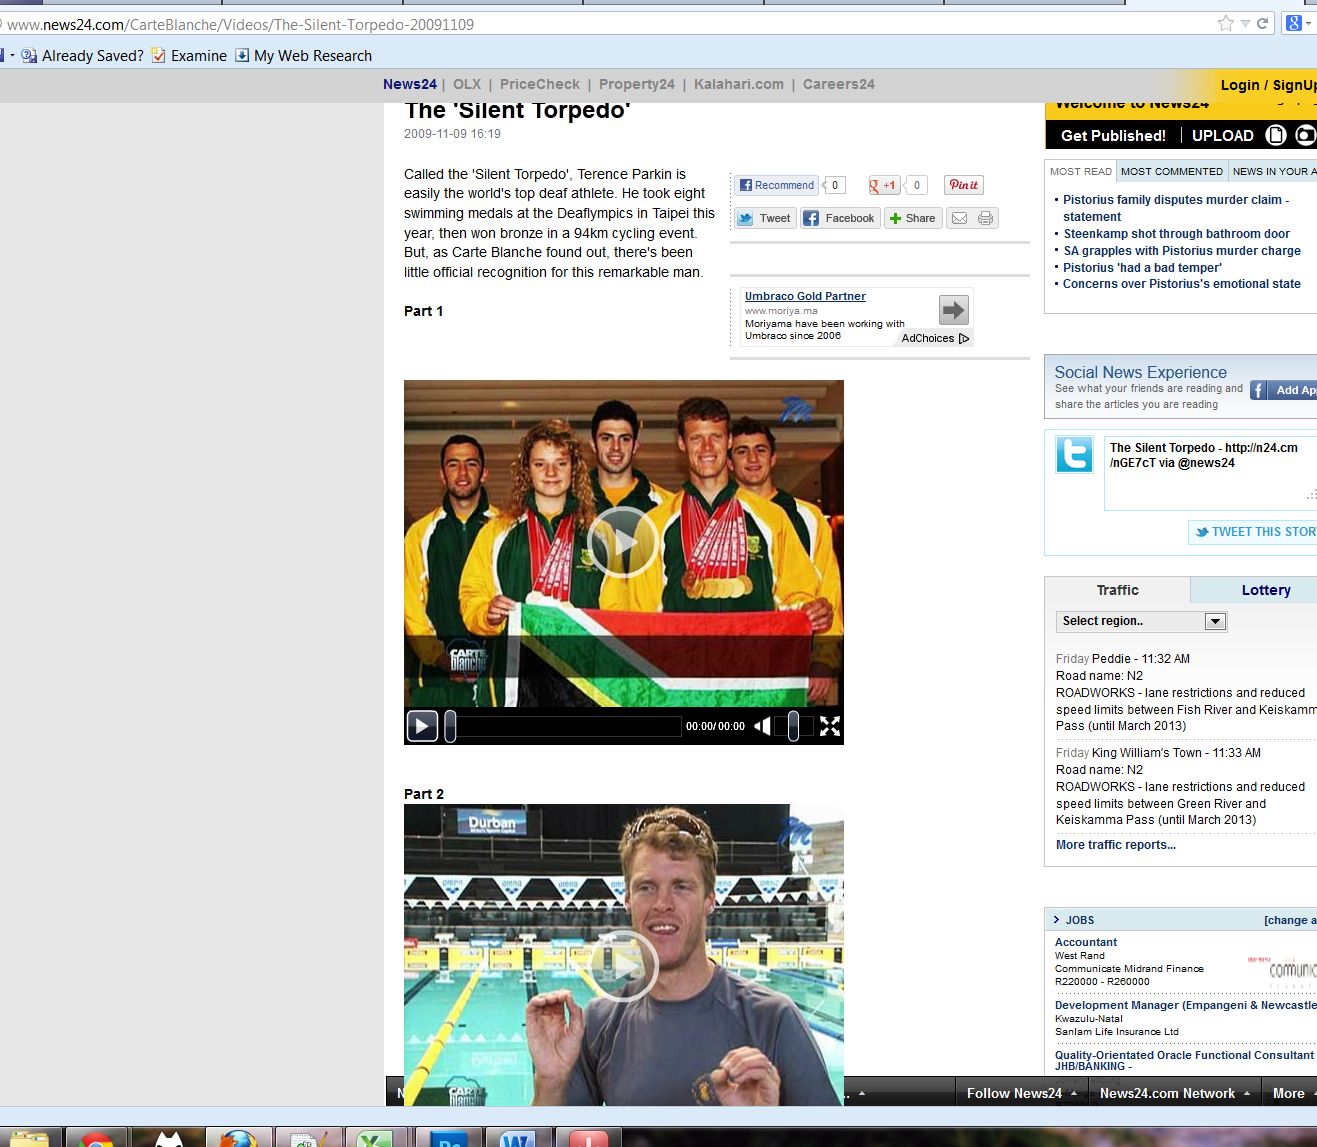Screen dimensions: 1317x1147
Task: Print the article using printer icon
Action: pos(985,218)
